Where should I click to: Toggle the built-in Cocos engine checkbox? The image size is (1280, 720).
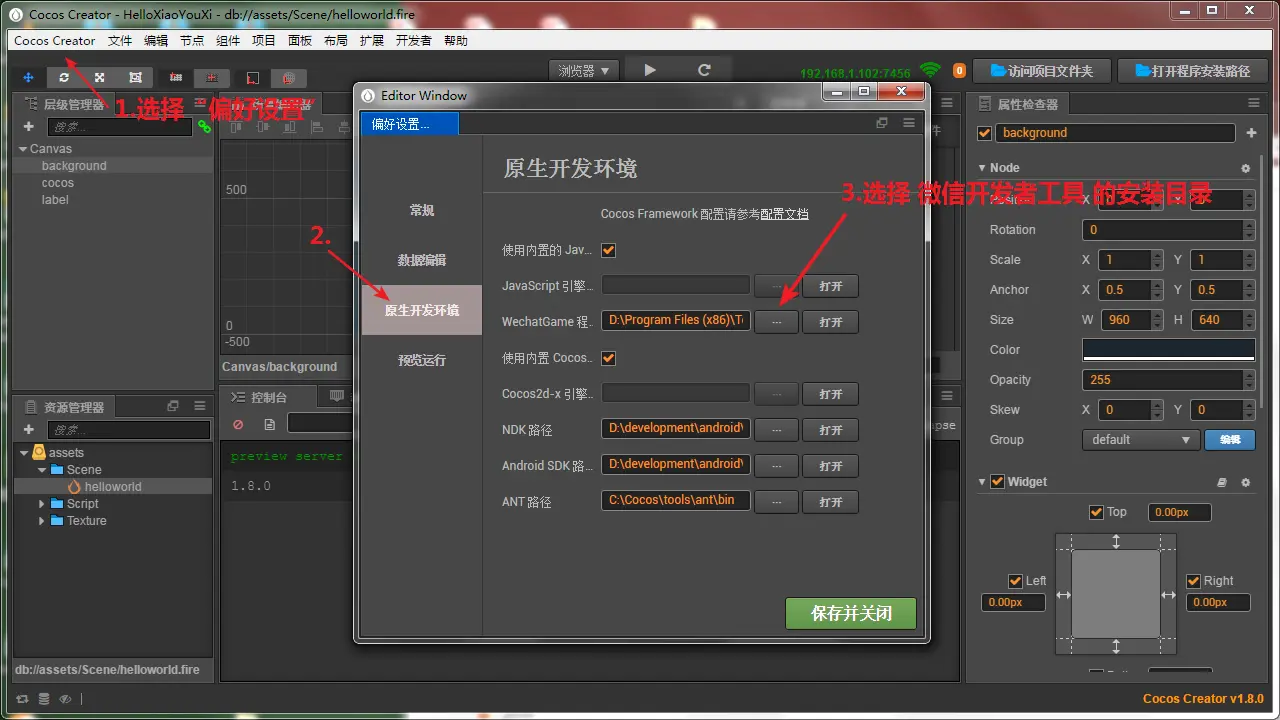[x=608, y=358]
